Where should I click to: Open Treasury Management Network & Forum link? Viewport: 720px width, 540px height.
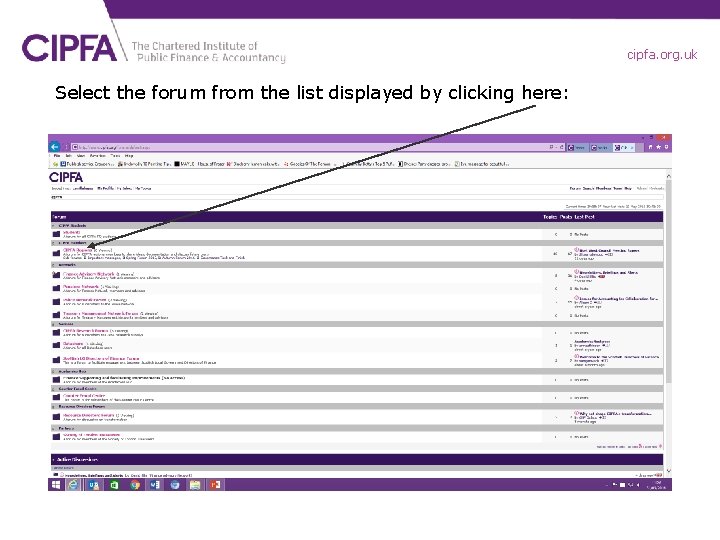(101, 313)
